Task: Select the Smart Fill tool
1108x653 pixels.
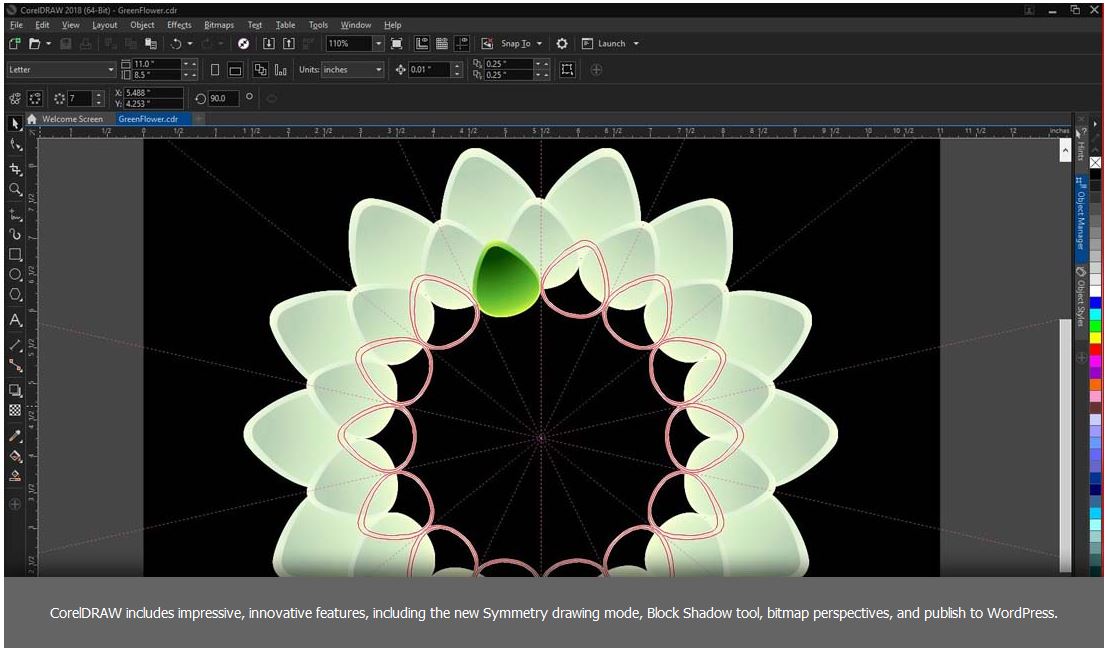Action: coord(15,476)
